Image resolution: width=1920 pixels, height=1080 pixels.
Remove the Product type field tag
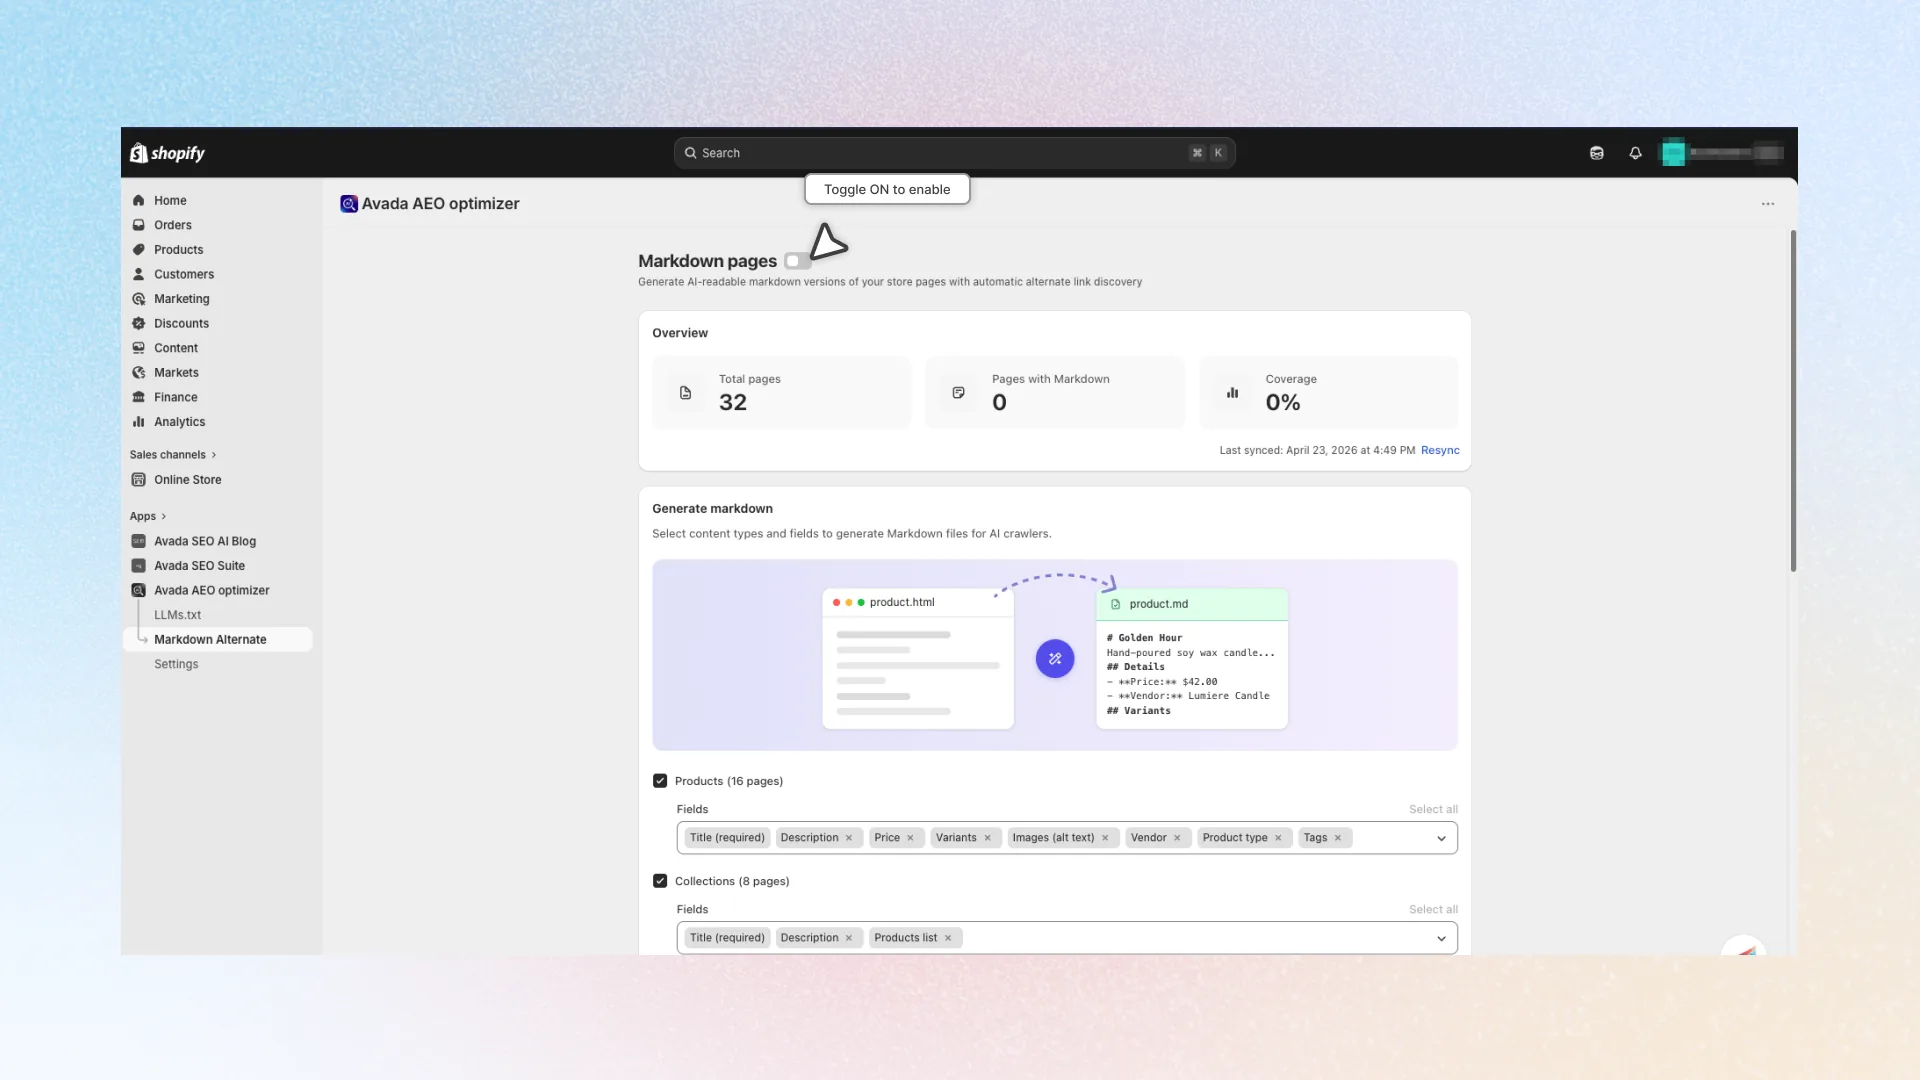(1278, 838)
